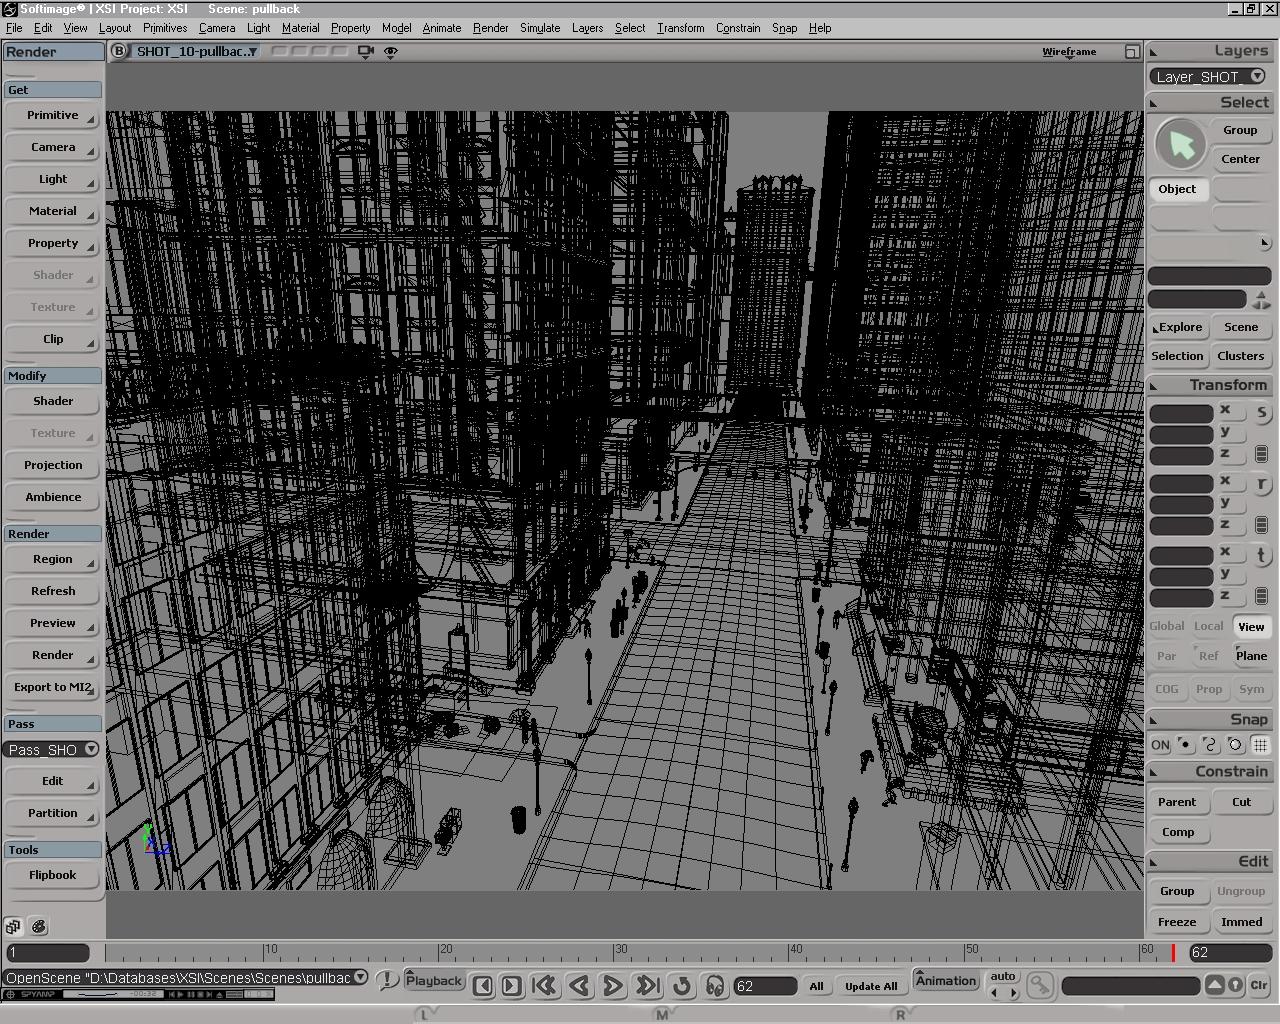This screenshot has width=1280, height=1024.
Task: Open the viewport camera icon menu
Action: tap(366, 51)
